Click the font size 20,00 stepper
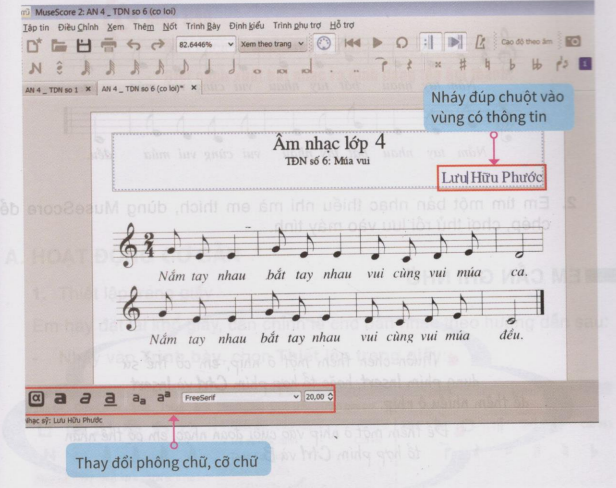The image size is (616, 488). [x=320, y=397]
